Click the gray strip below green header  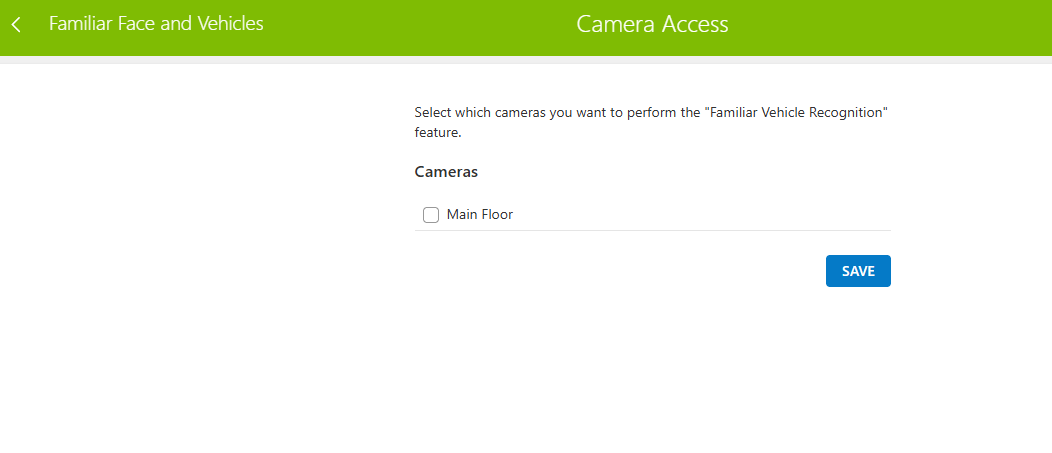(526, 60)
